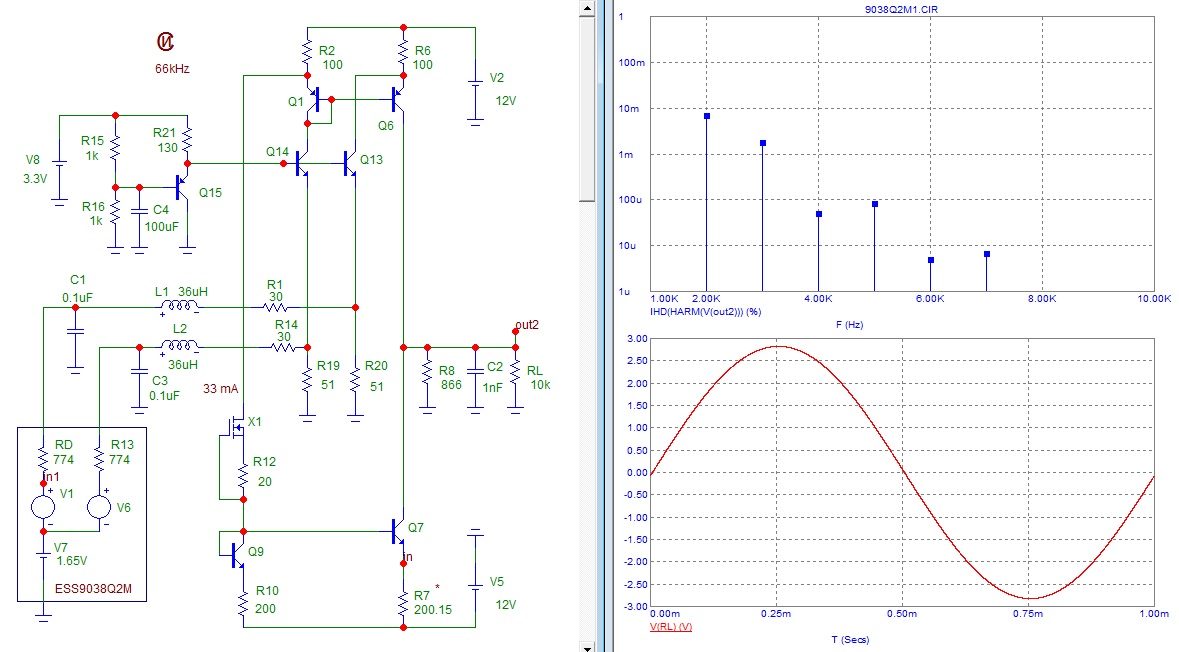Click the schematic scrollbar up arrow
The width and height of the screenshot is (1179, 652).
pyautogui.click(x=587, y=7)
